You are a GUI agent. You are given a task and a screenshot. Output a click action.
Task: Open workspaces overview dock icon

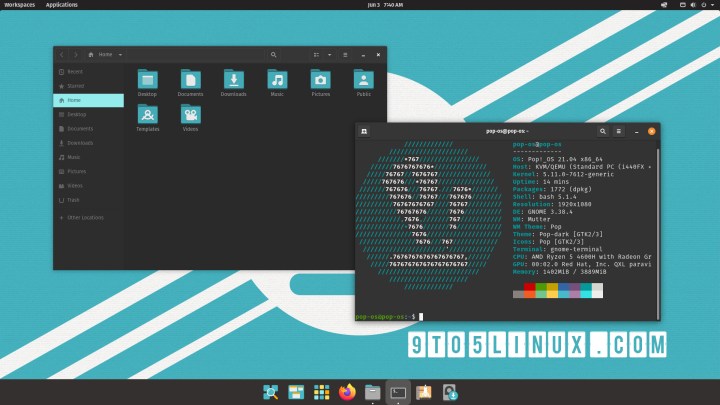click(296, 392)
